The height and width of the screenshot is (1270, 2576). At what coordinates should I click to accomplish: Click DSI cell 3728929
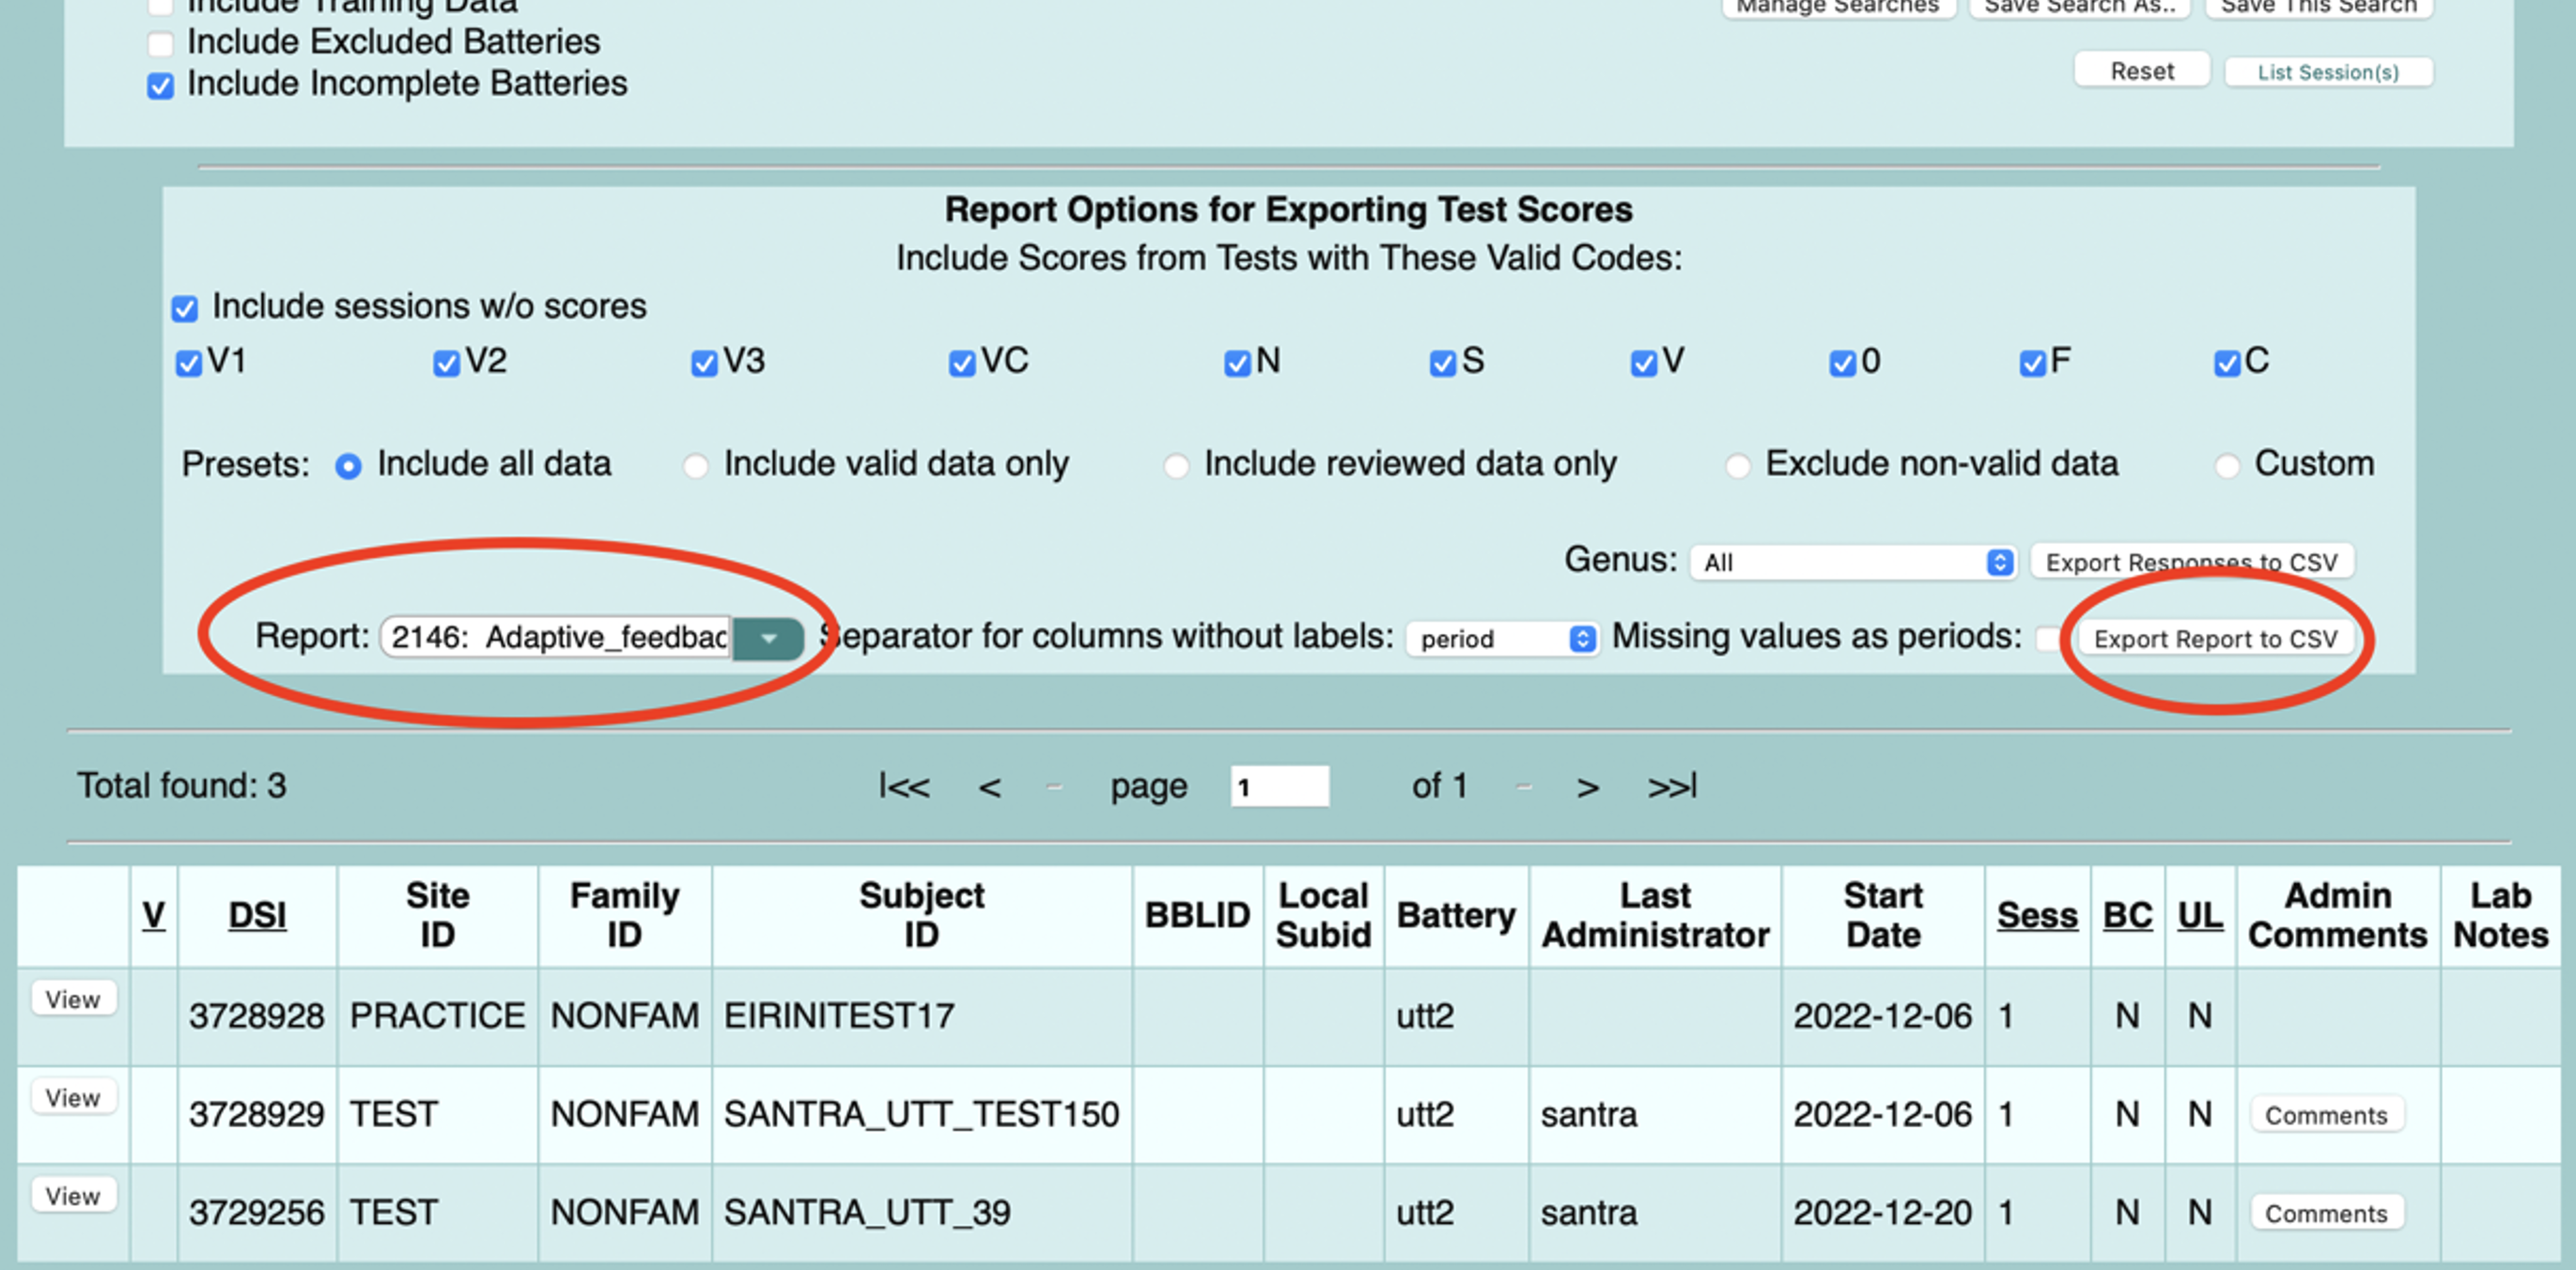point(257,1114)
